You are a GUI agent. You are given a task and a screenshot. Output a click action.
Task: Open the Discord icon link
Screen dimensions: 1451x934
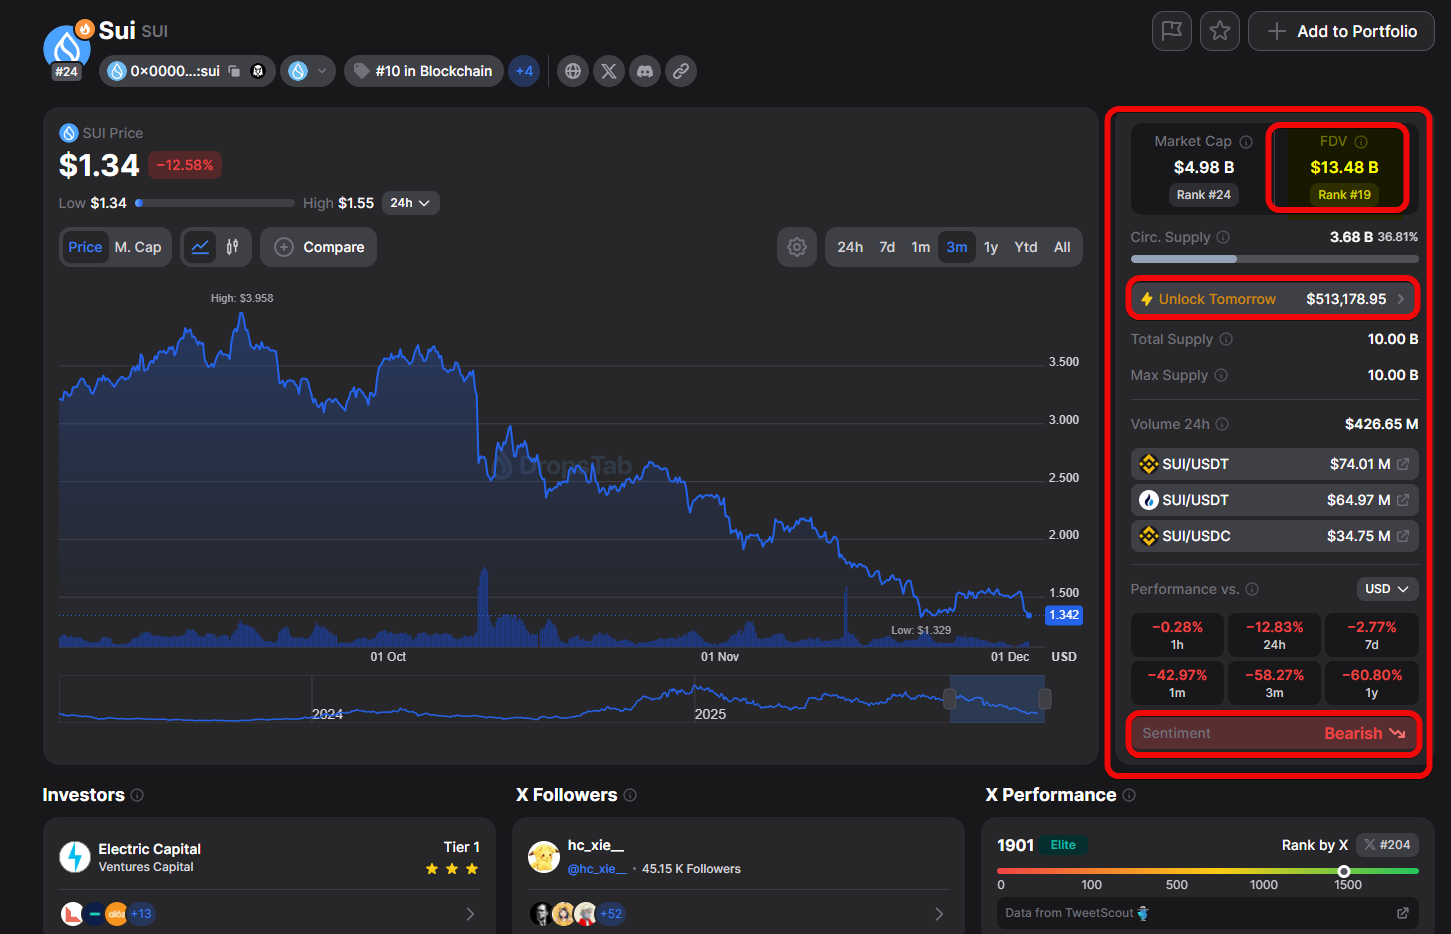645,71
